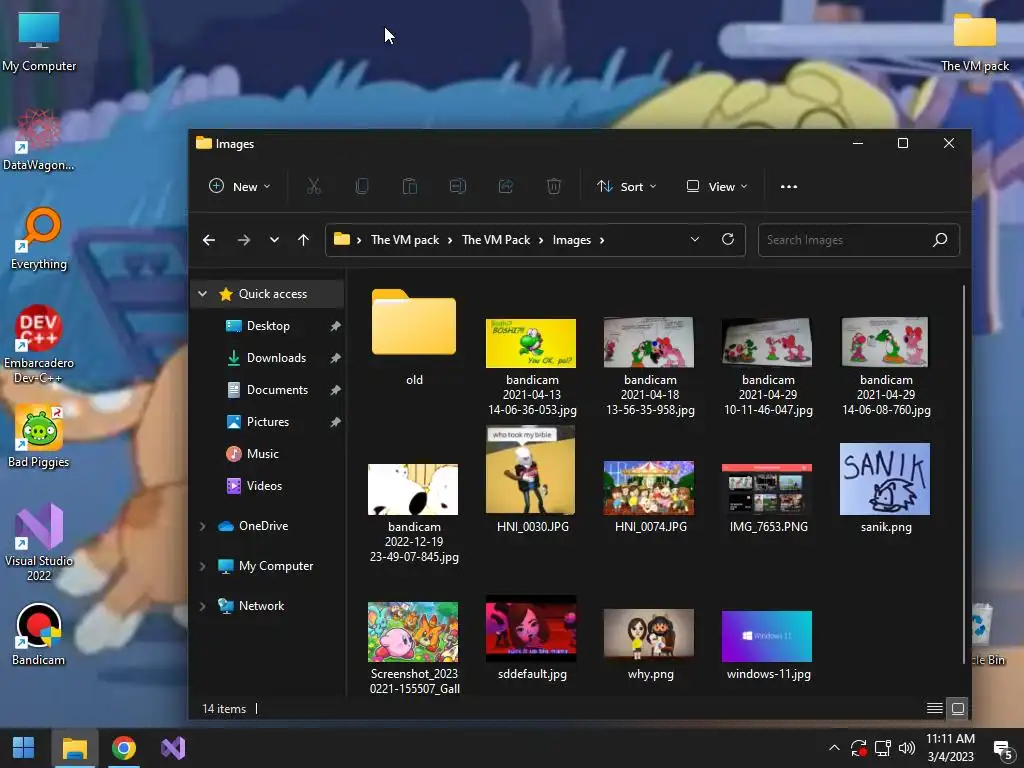Viewport: 1024px width, 768px height.
Task: Open File Explorer from the taskbar
Action: pyautogui.click(x=74, y=748)
